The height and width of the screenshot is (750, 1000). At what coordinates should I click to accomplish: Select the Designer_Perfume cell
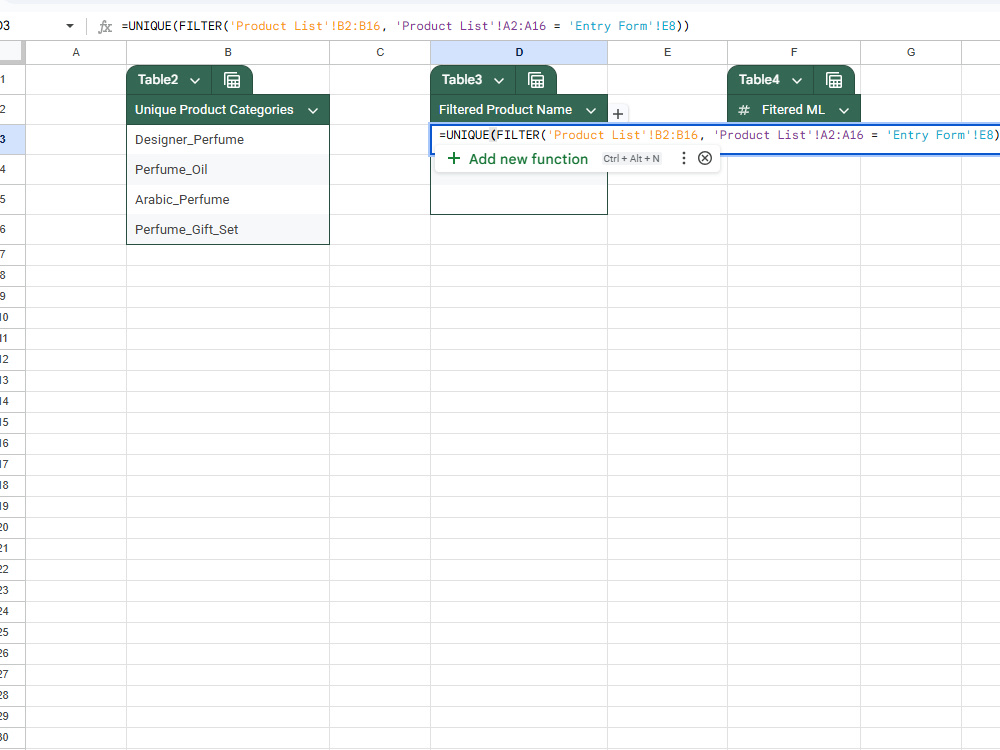pyautogui.click(x=228, y=140)
